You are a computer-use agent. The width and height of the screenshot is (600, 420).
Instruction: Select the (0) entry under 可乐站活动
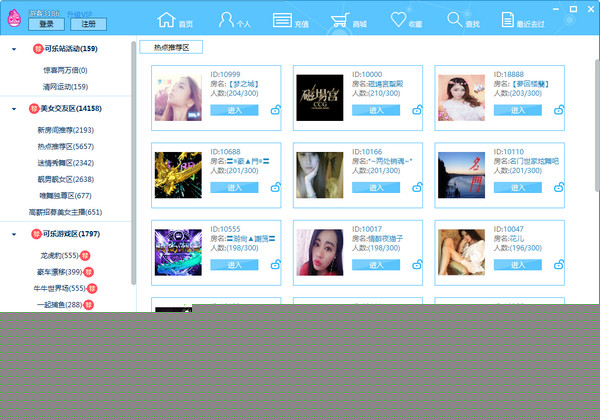point(65,70)
